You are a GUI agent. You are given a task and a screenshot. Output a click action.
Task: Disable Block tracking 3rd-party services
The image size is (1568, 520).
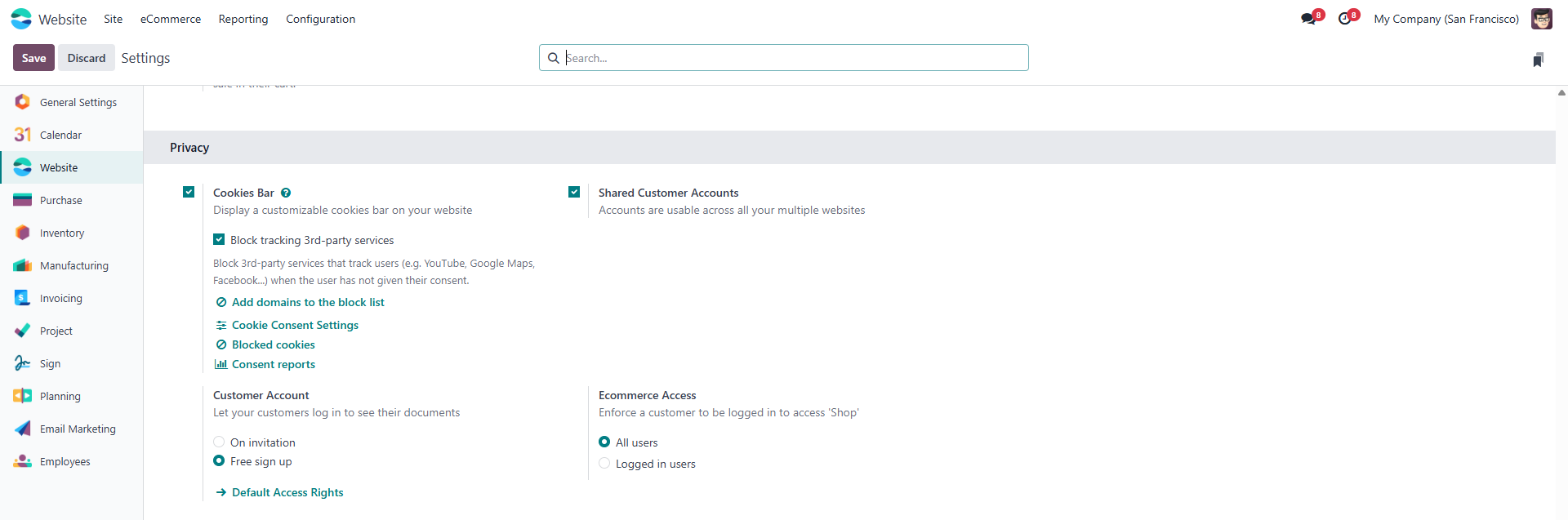click(219, 240)
